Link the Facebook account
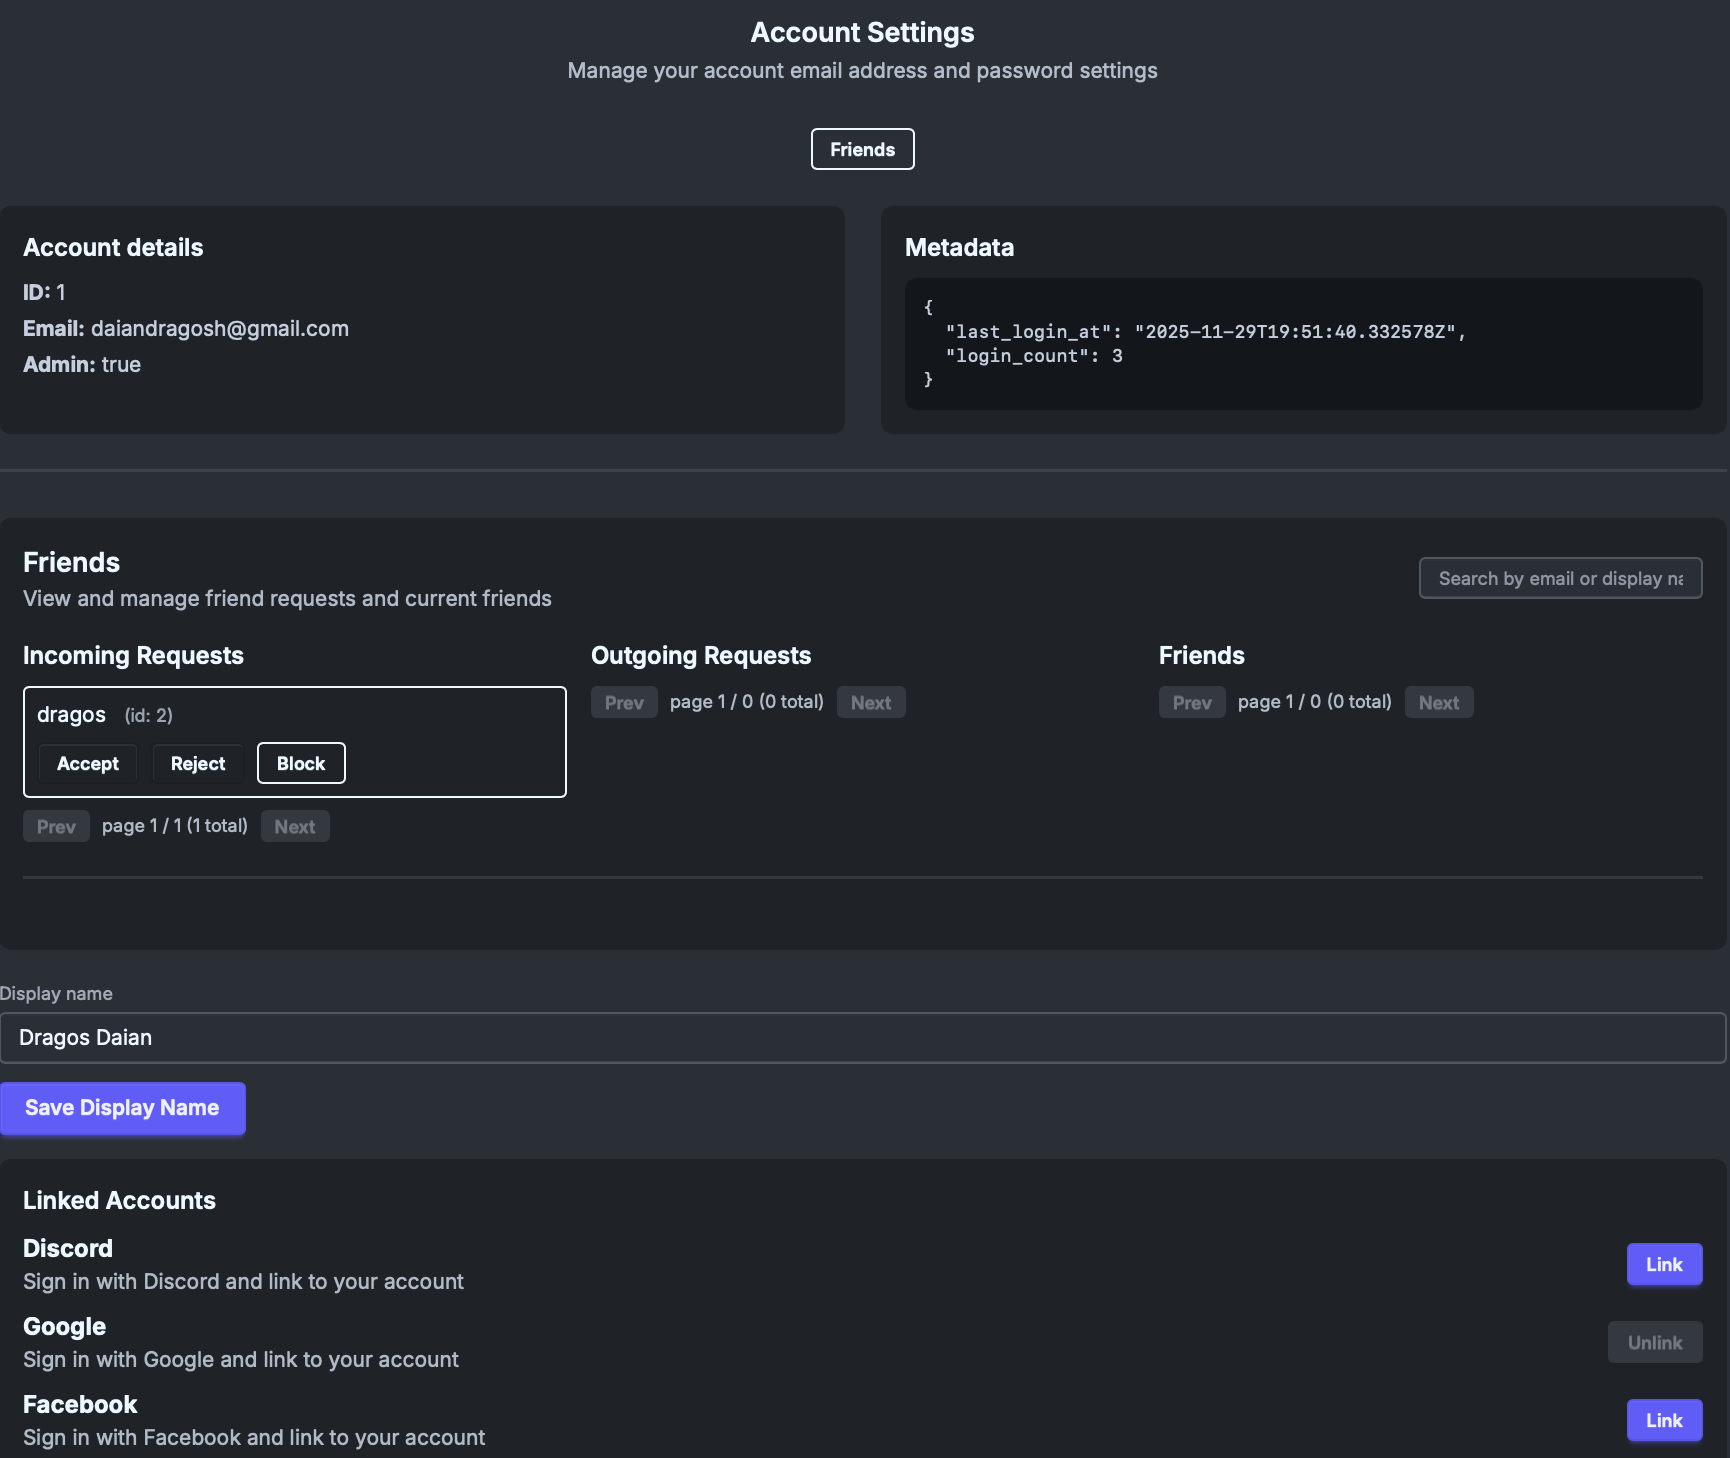 (x=1664, y=1420)
